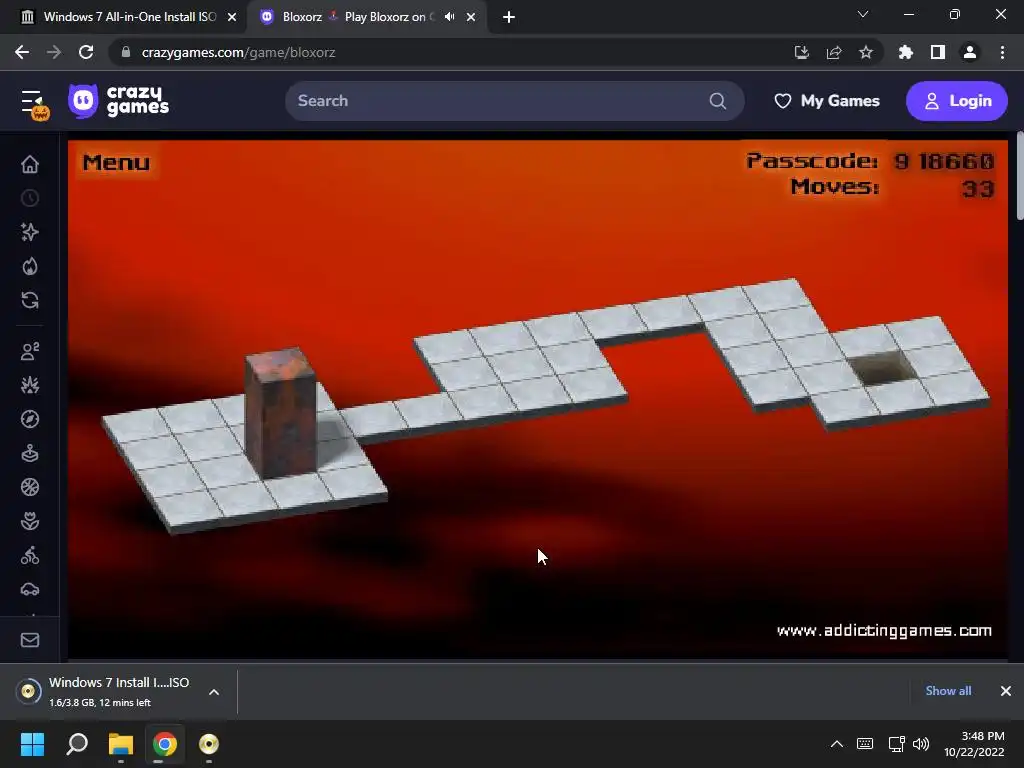Open Updated games refresh icon
Image resolution: width=1024 pixels, height=768 pixels.
click(x=30, y=300)
